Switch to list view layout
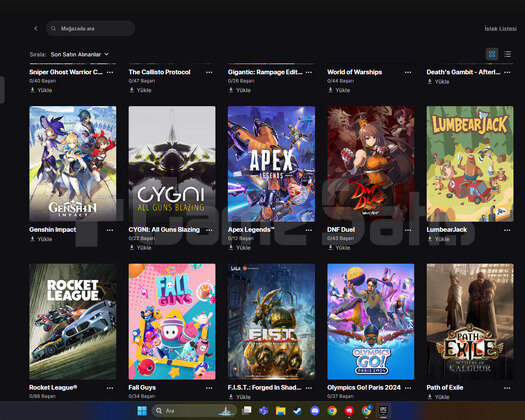The image size is (525, 420). [508, 54]
